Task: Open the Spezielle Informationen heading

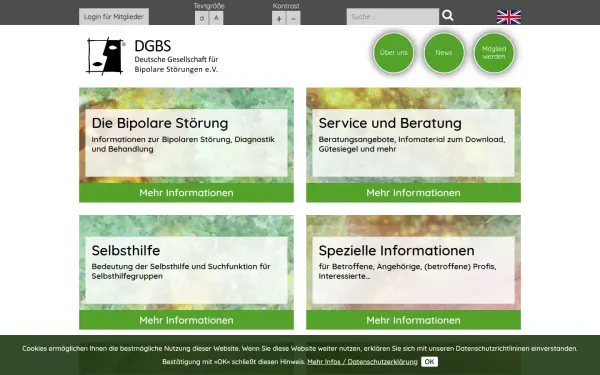Action: (396, 251)
